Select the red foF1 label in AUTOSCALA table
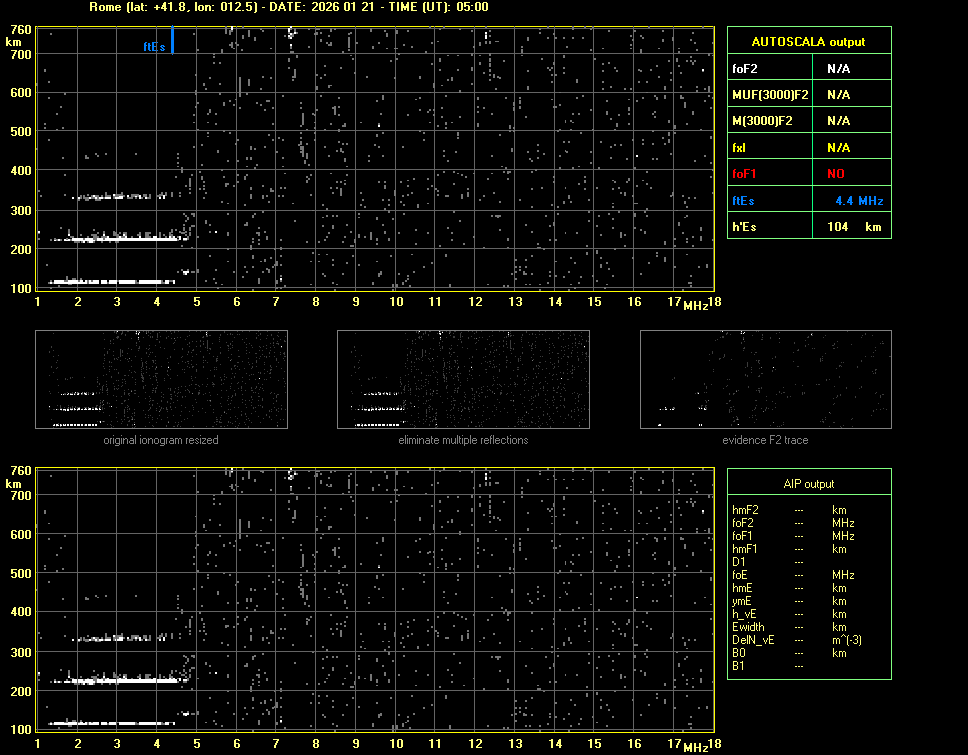968x755 pixels. (746, 174)
